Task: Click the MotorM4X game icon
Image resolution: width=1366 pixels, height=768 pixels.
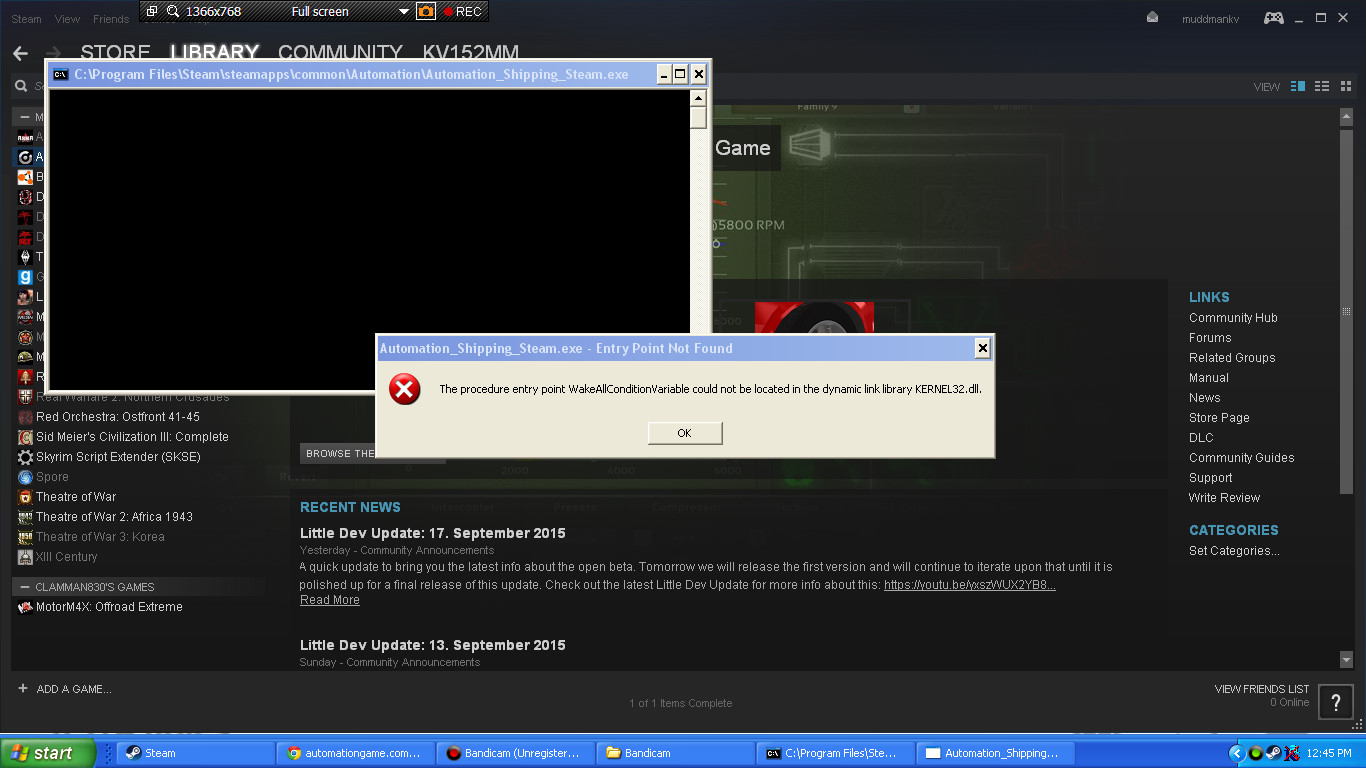Action: pyautogui.click(x=26, y=607)
